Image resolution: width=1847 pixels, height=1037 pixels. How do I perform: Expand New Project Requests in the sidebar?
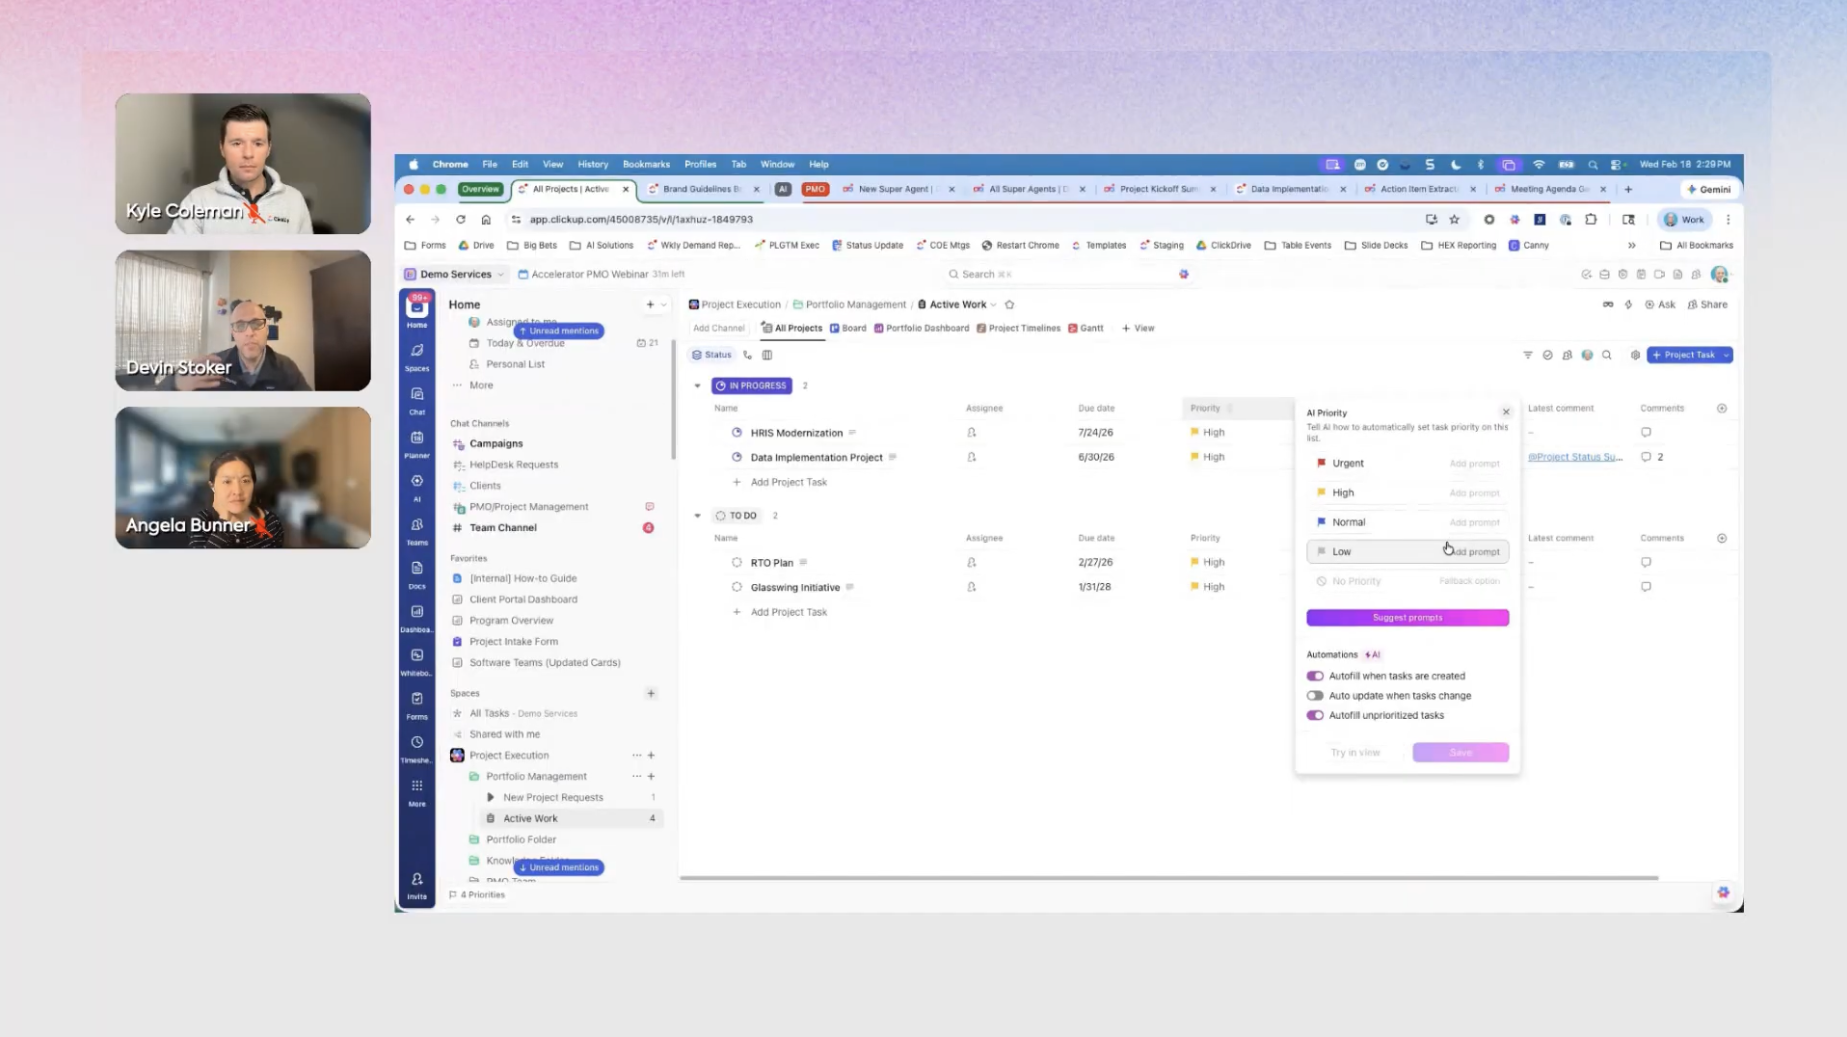point(490,797)
